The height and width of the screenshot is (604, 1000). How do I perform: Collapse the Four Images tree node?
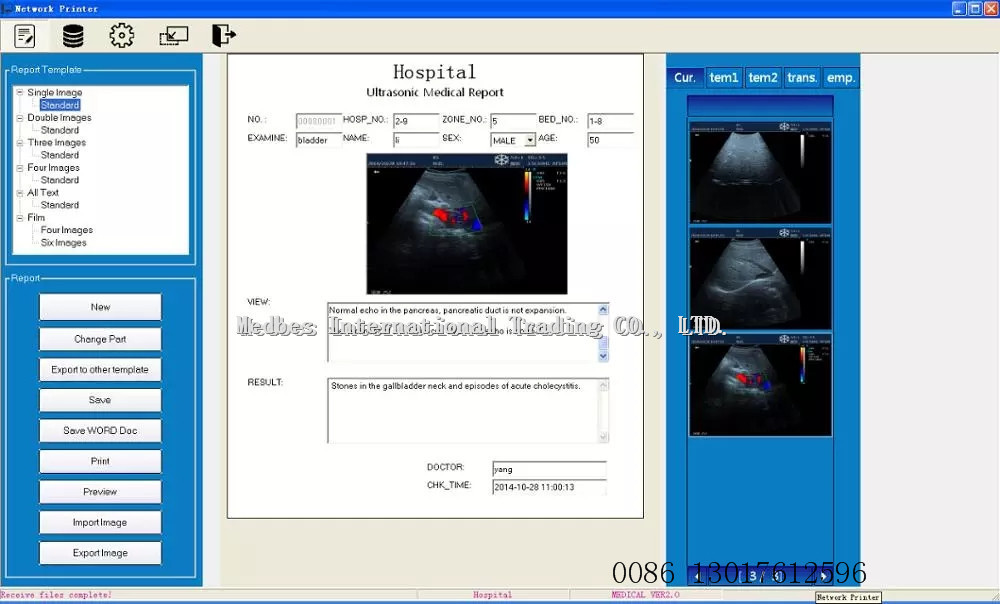[20, 168]
